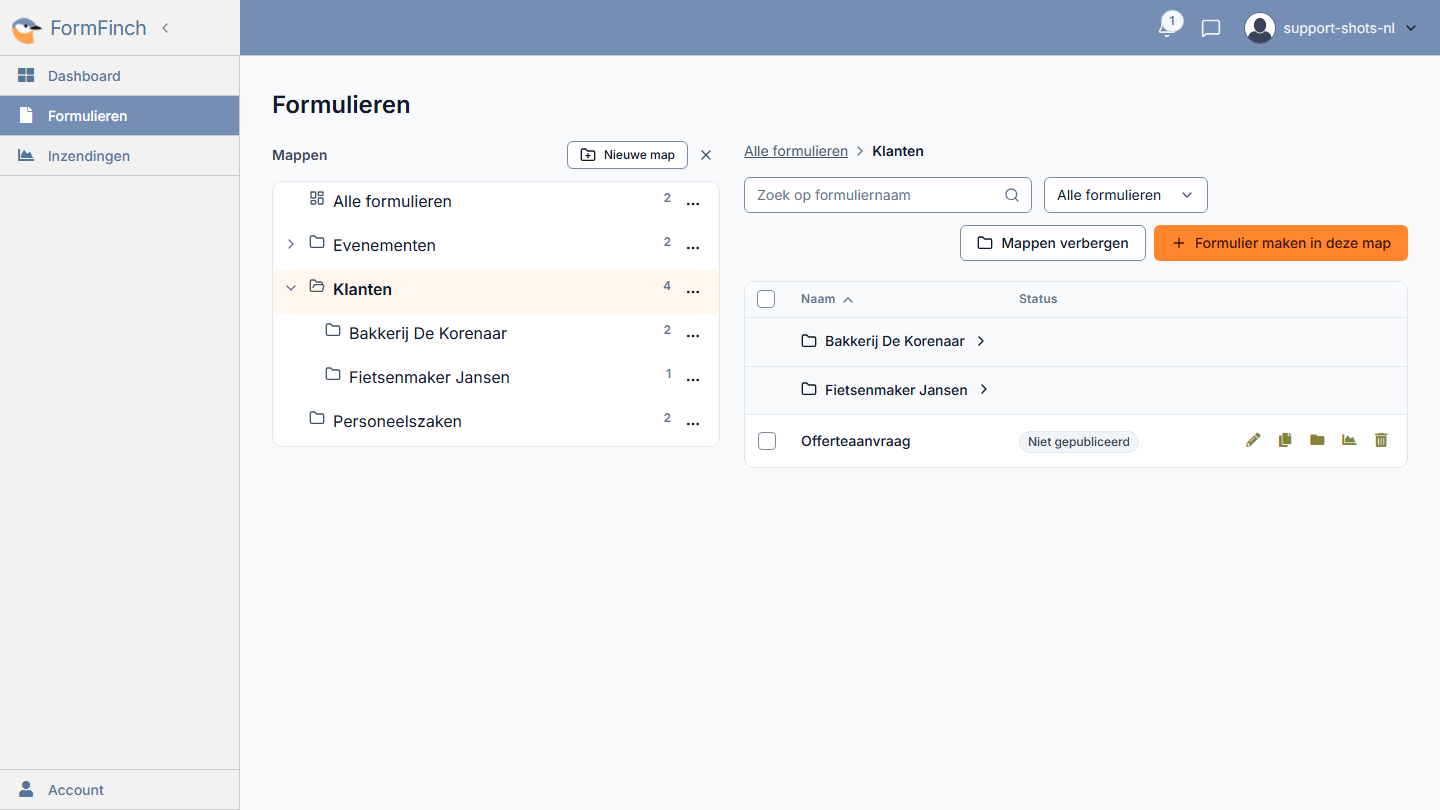Duplicate Offerteaanvraag using the copy icon
The image size is (1440, 810).
(1285, 440)
